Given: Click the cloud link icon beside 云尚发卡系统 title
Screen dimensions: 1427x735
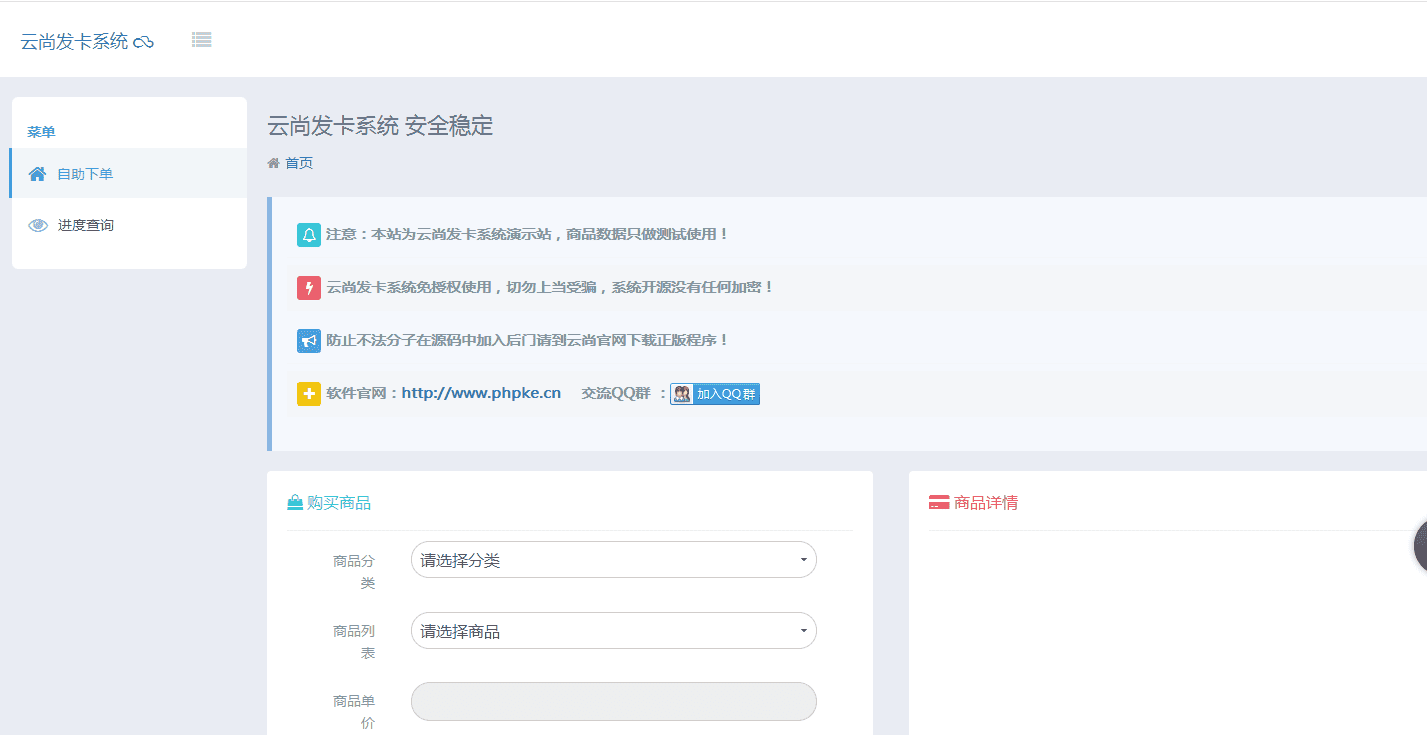Looking at the screenshot, I should [x=144, y=41].
